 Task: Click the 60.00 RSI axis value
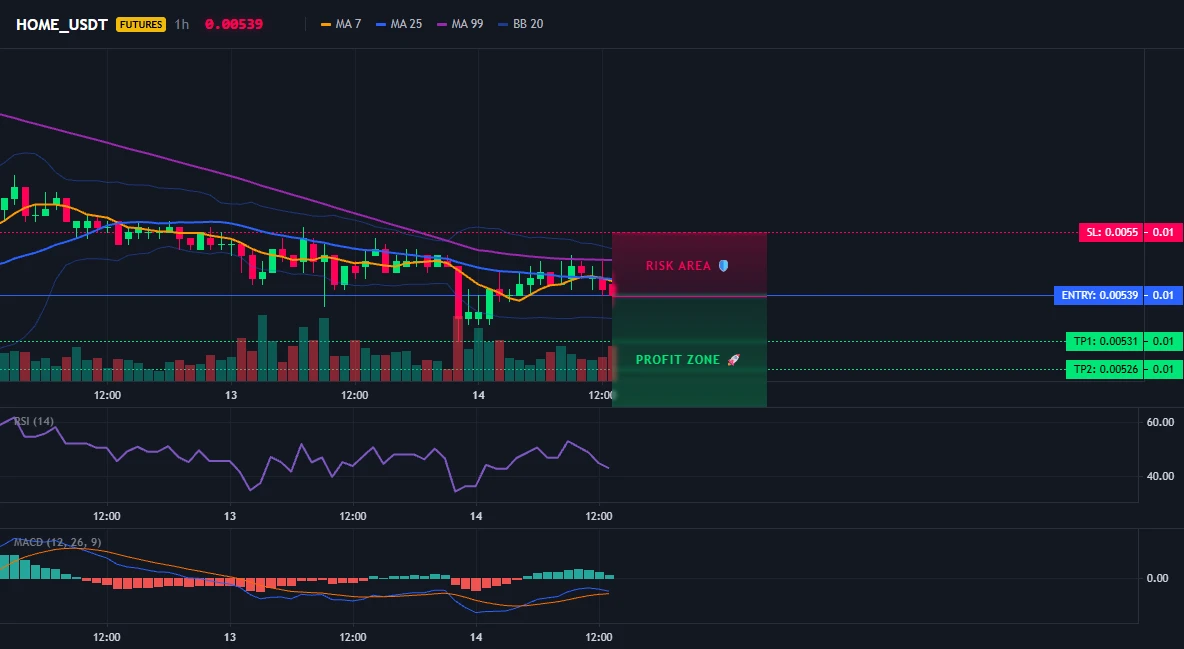pyautogui.click(x=1160, y=422)
